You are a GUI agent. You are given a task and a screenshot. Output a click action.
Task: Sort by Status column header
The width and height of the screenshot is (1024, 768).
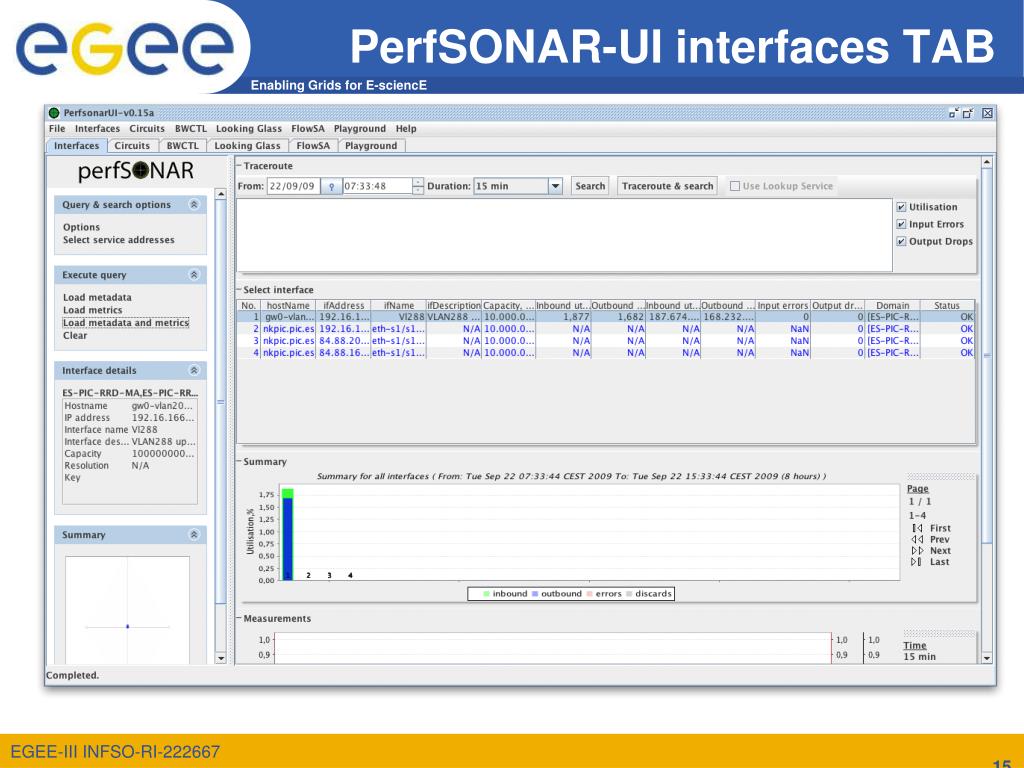[x=947, y=305]
